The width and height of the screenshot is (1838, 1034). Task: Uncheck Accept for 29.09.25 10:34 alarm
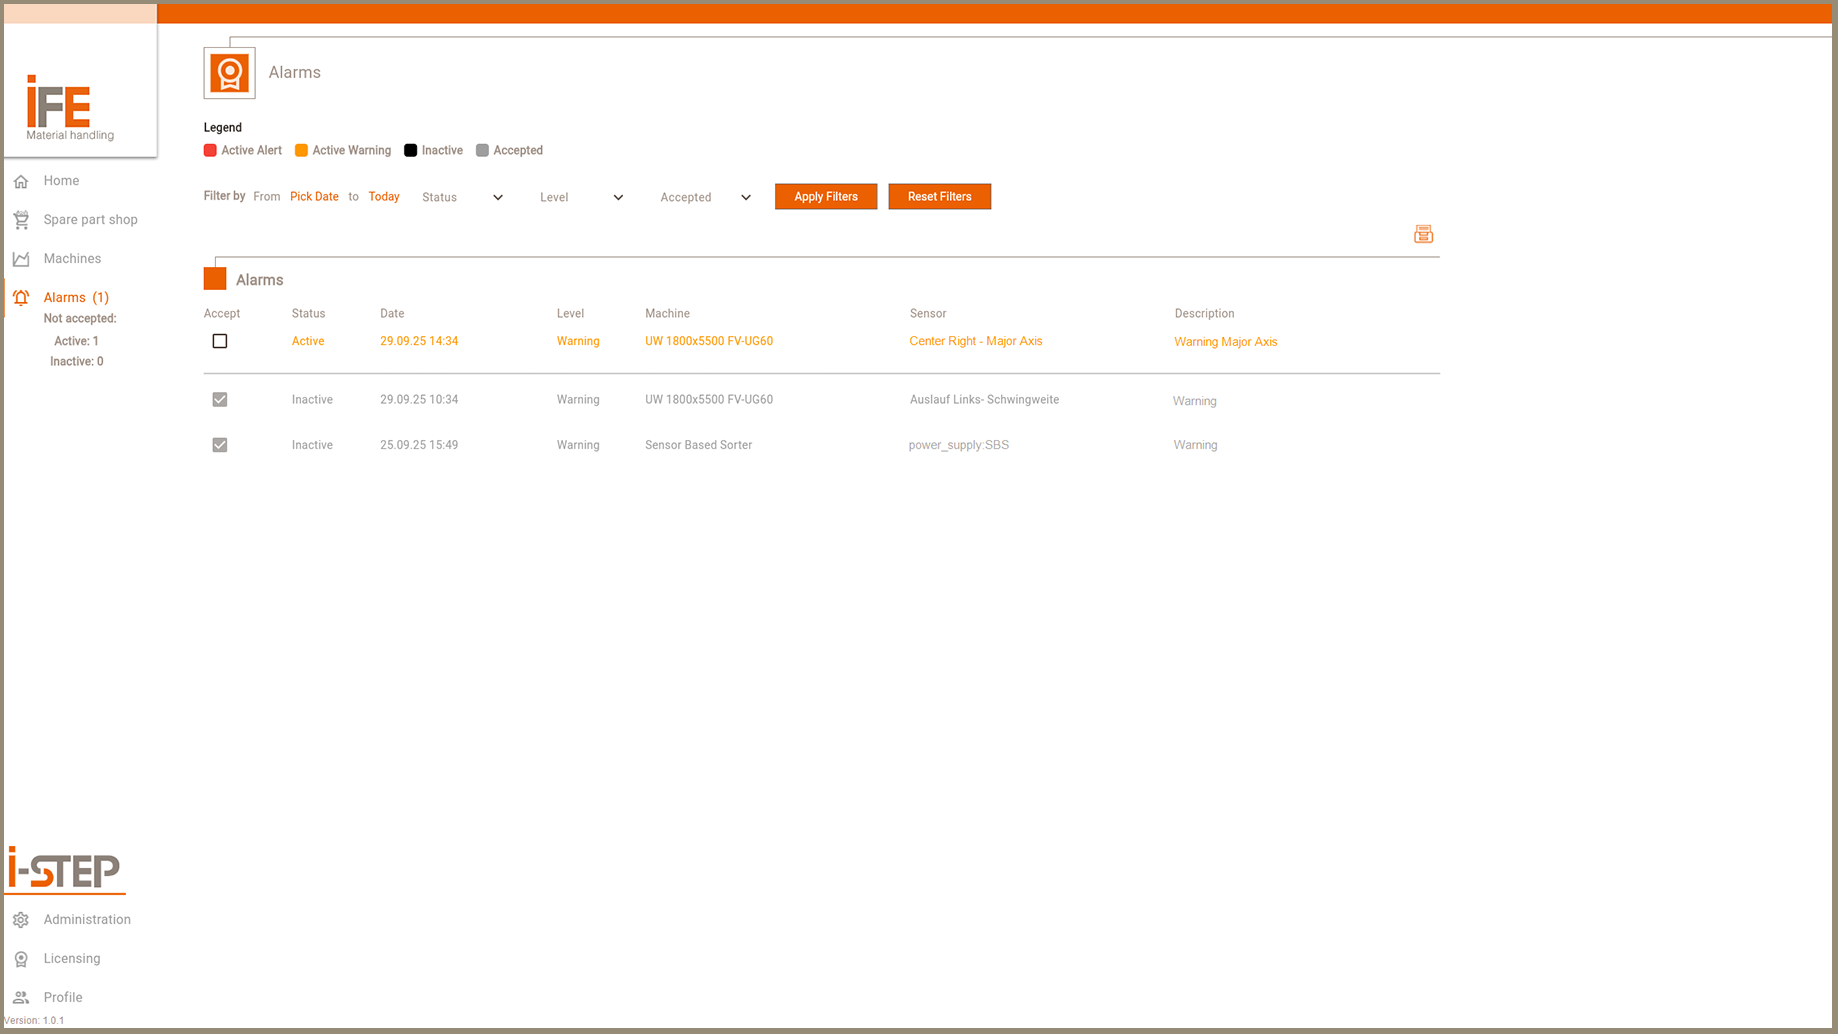pyautogui.click(x=220, y=399)
